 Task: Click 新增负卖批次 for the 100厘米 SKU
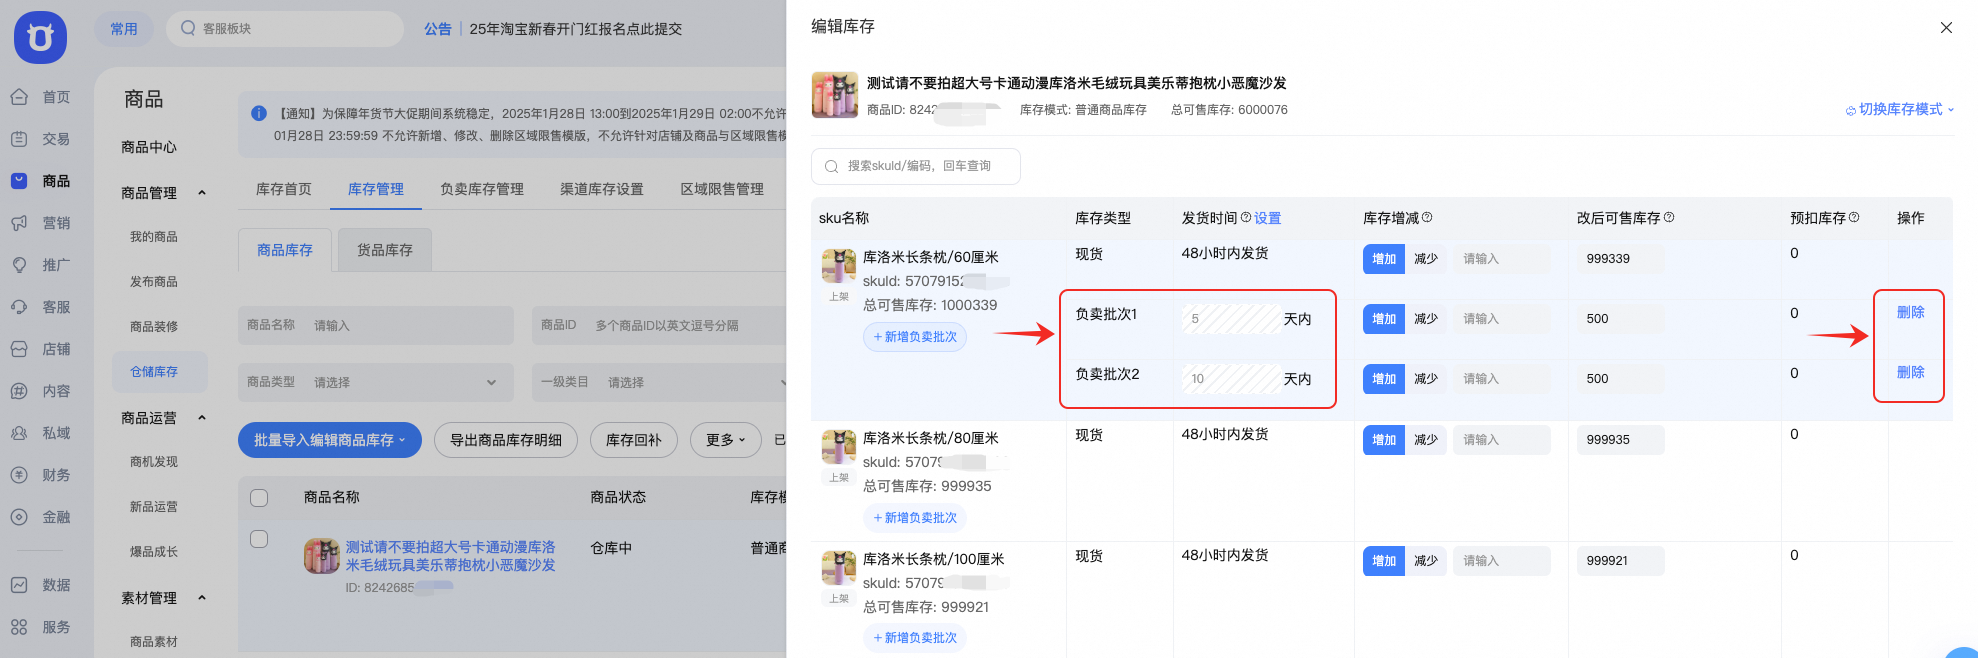click(915, 638)
